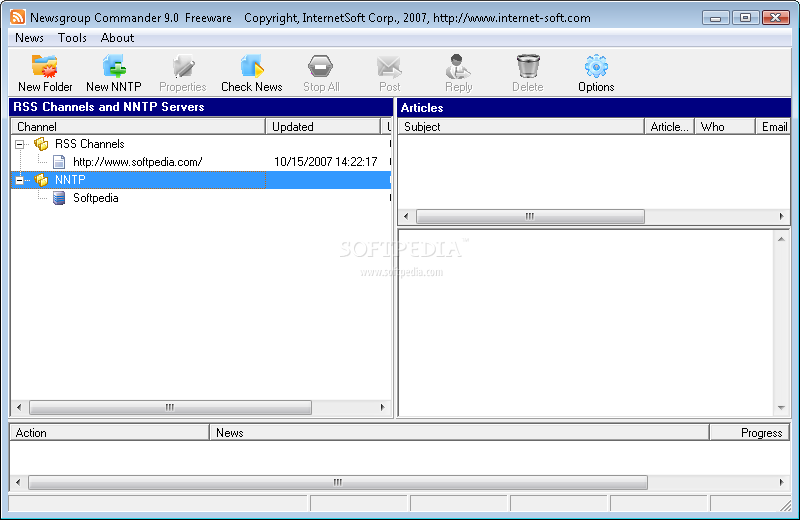Screen dimensions: 800x520
Task: Click the Who column header
Action: pos(724,127)
